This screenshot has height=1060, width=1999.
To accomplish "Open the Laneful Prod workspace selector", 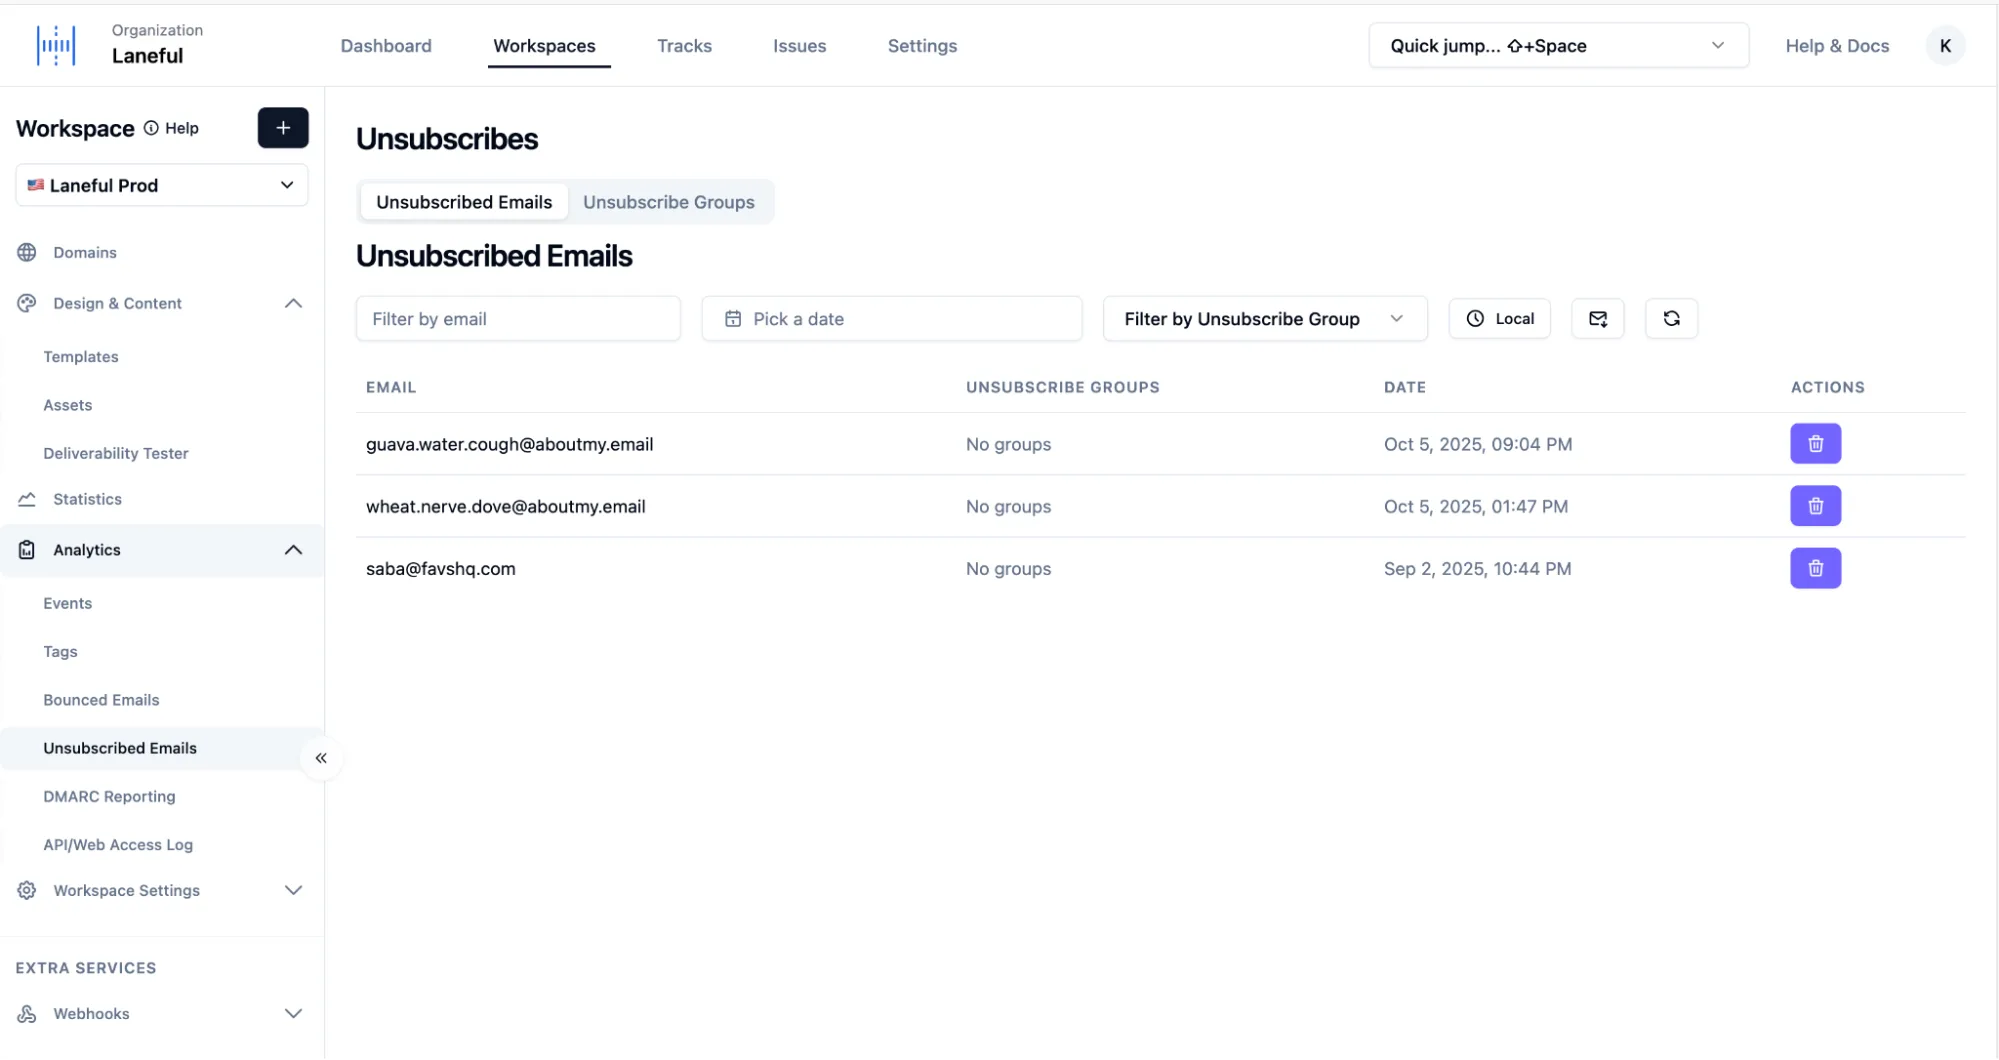I will click(162, 185).
